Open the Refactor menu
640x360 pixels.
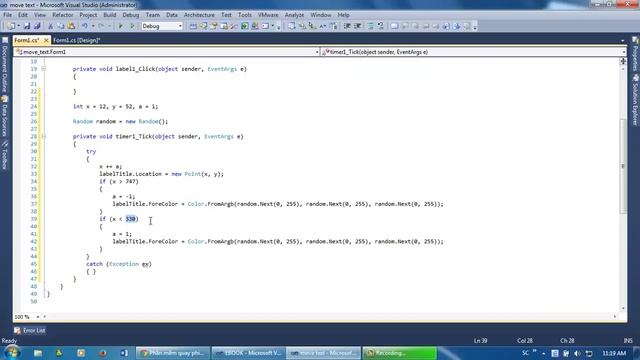62,15
